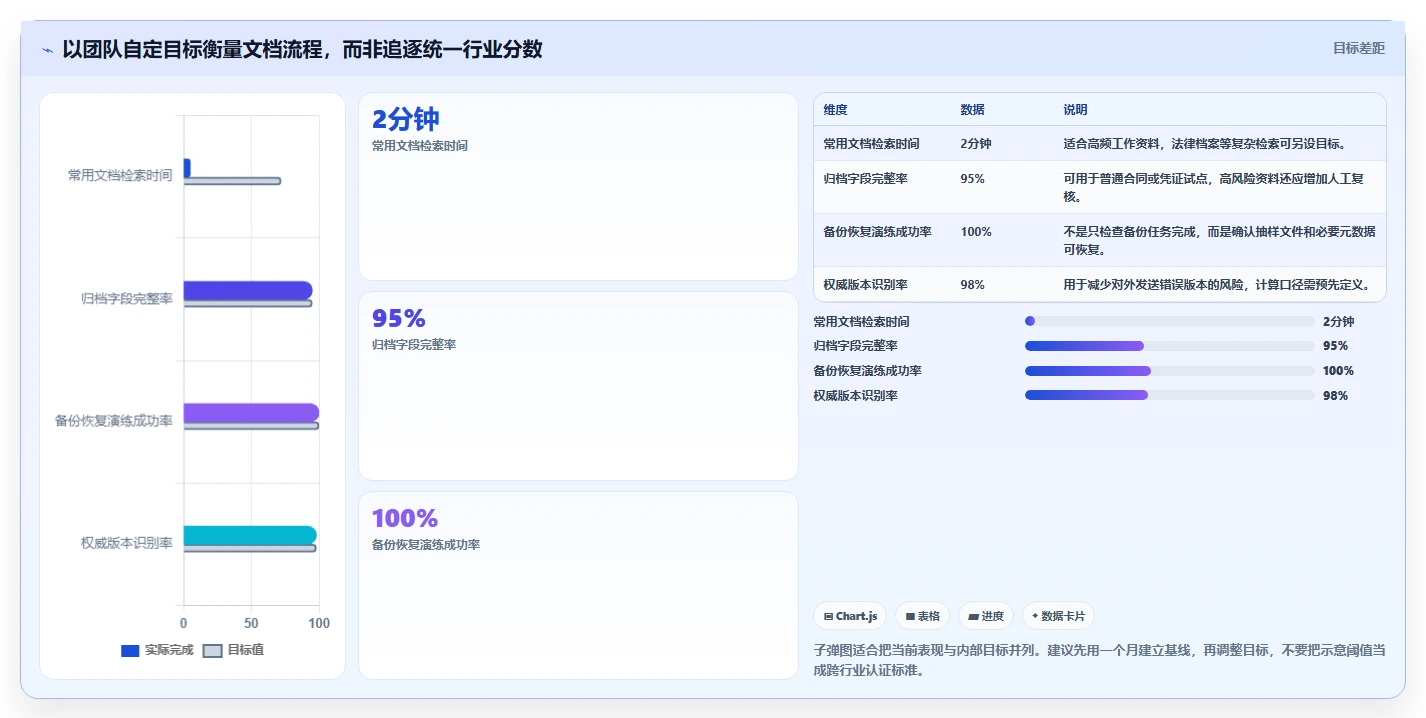This screenshot has height=718, width=1426.
Task: Click the 备份恢复演练成功率 progress bar
Action: point(1169,371)
